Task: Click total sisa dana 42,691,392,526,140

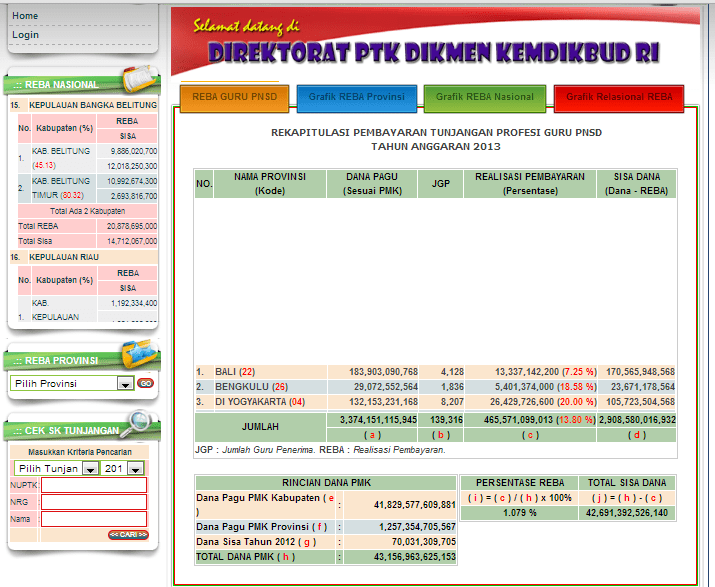Action: (x=627, y=513)
